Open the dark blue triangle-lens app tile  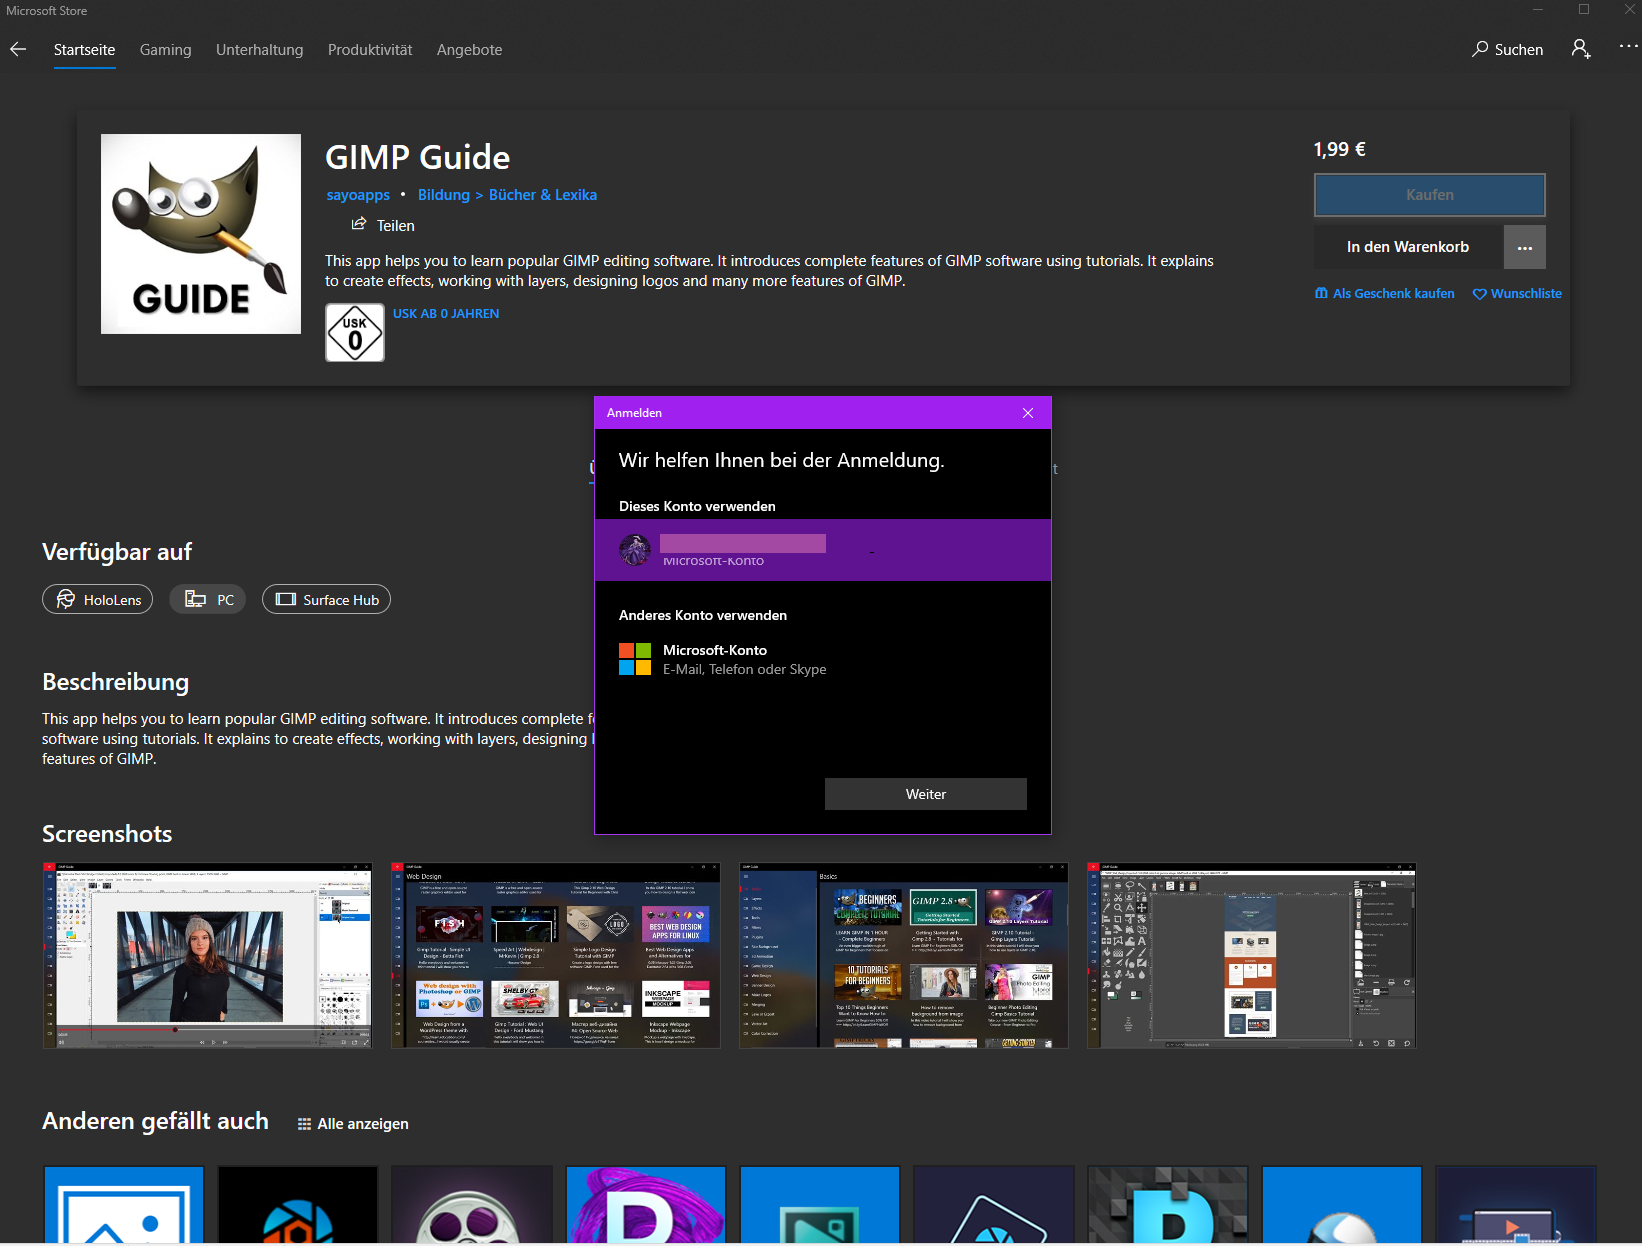coord(994,1205)
